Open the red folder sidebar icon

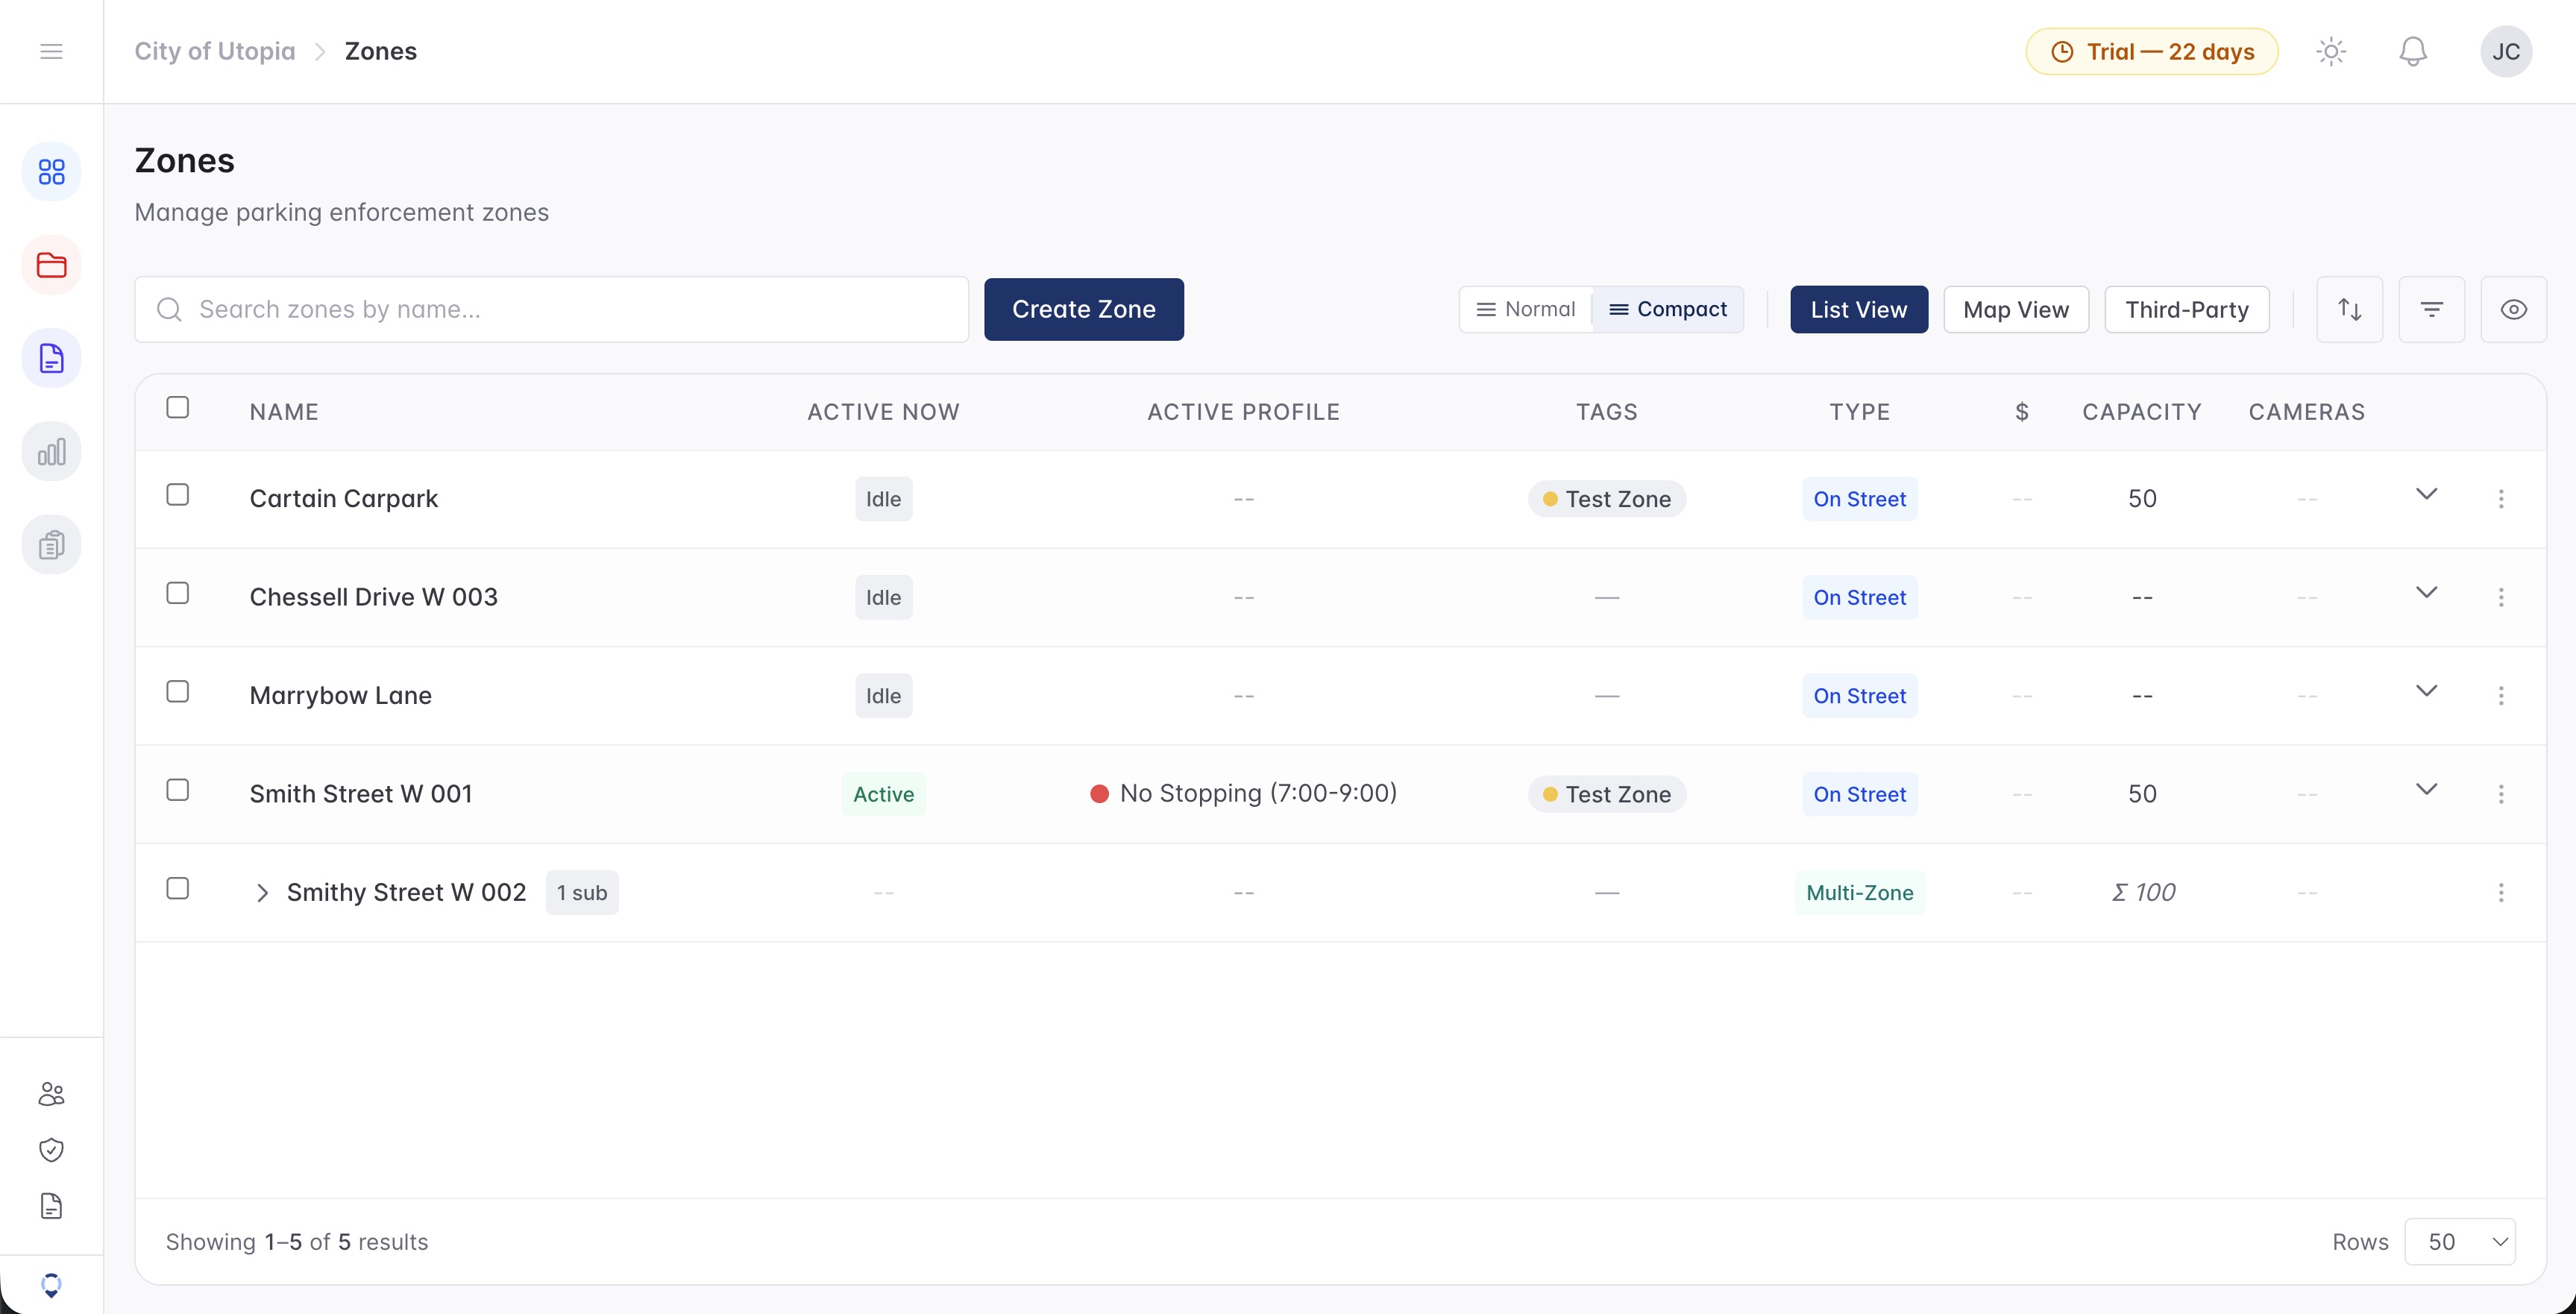point(51,265)
